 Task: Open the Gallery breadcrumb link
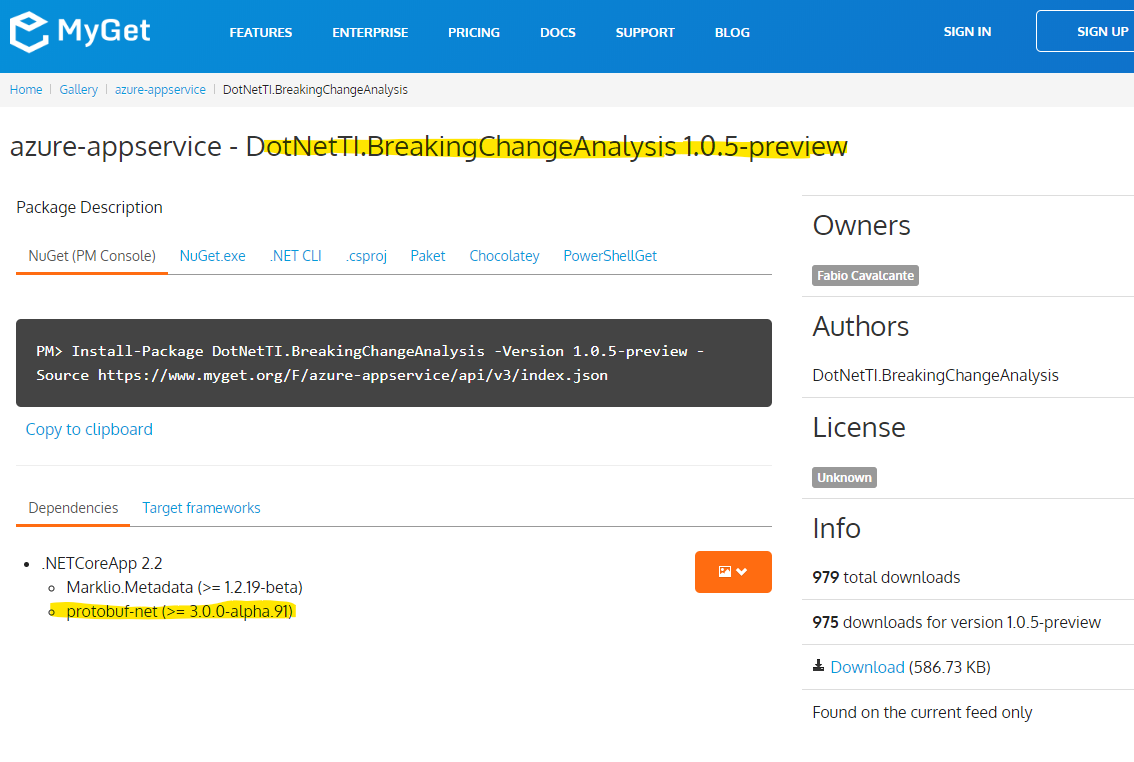click(78, 90)
